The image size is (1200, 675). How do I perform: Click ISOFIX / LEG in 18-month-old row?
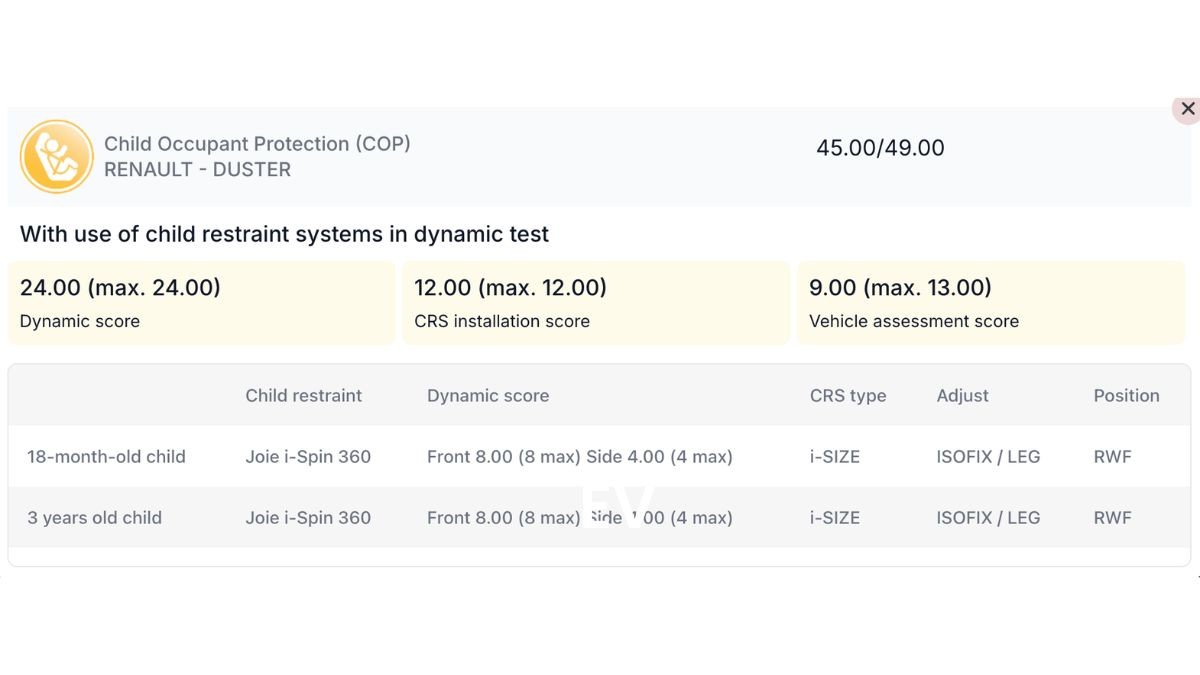pos(988,457)
